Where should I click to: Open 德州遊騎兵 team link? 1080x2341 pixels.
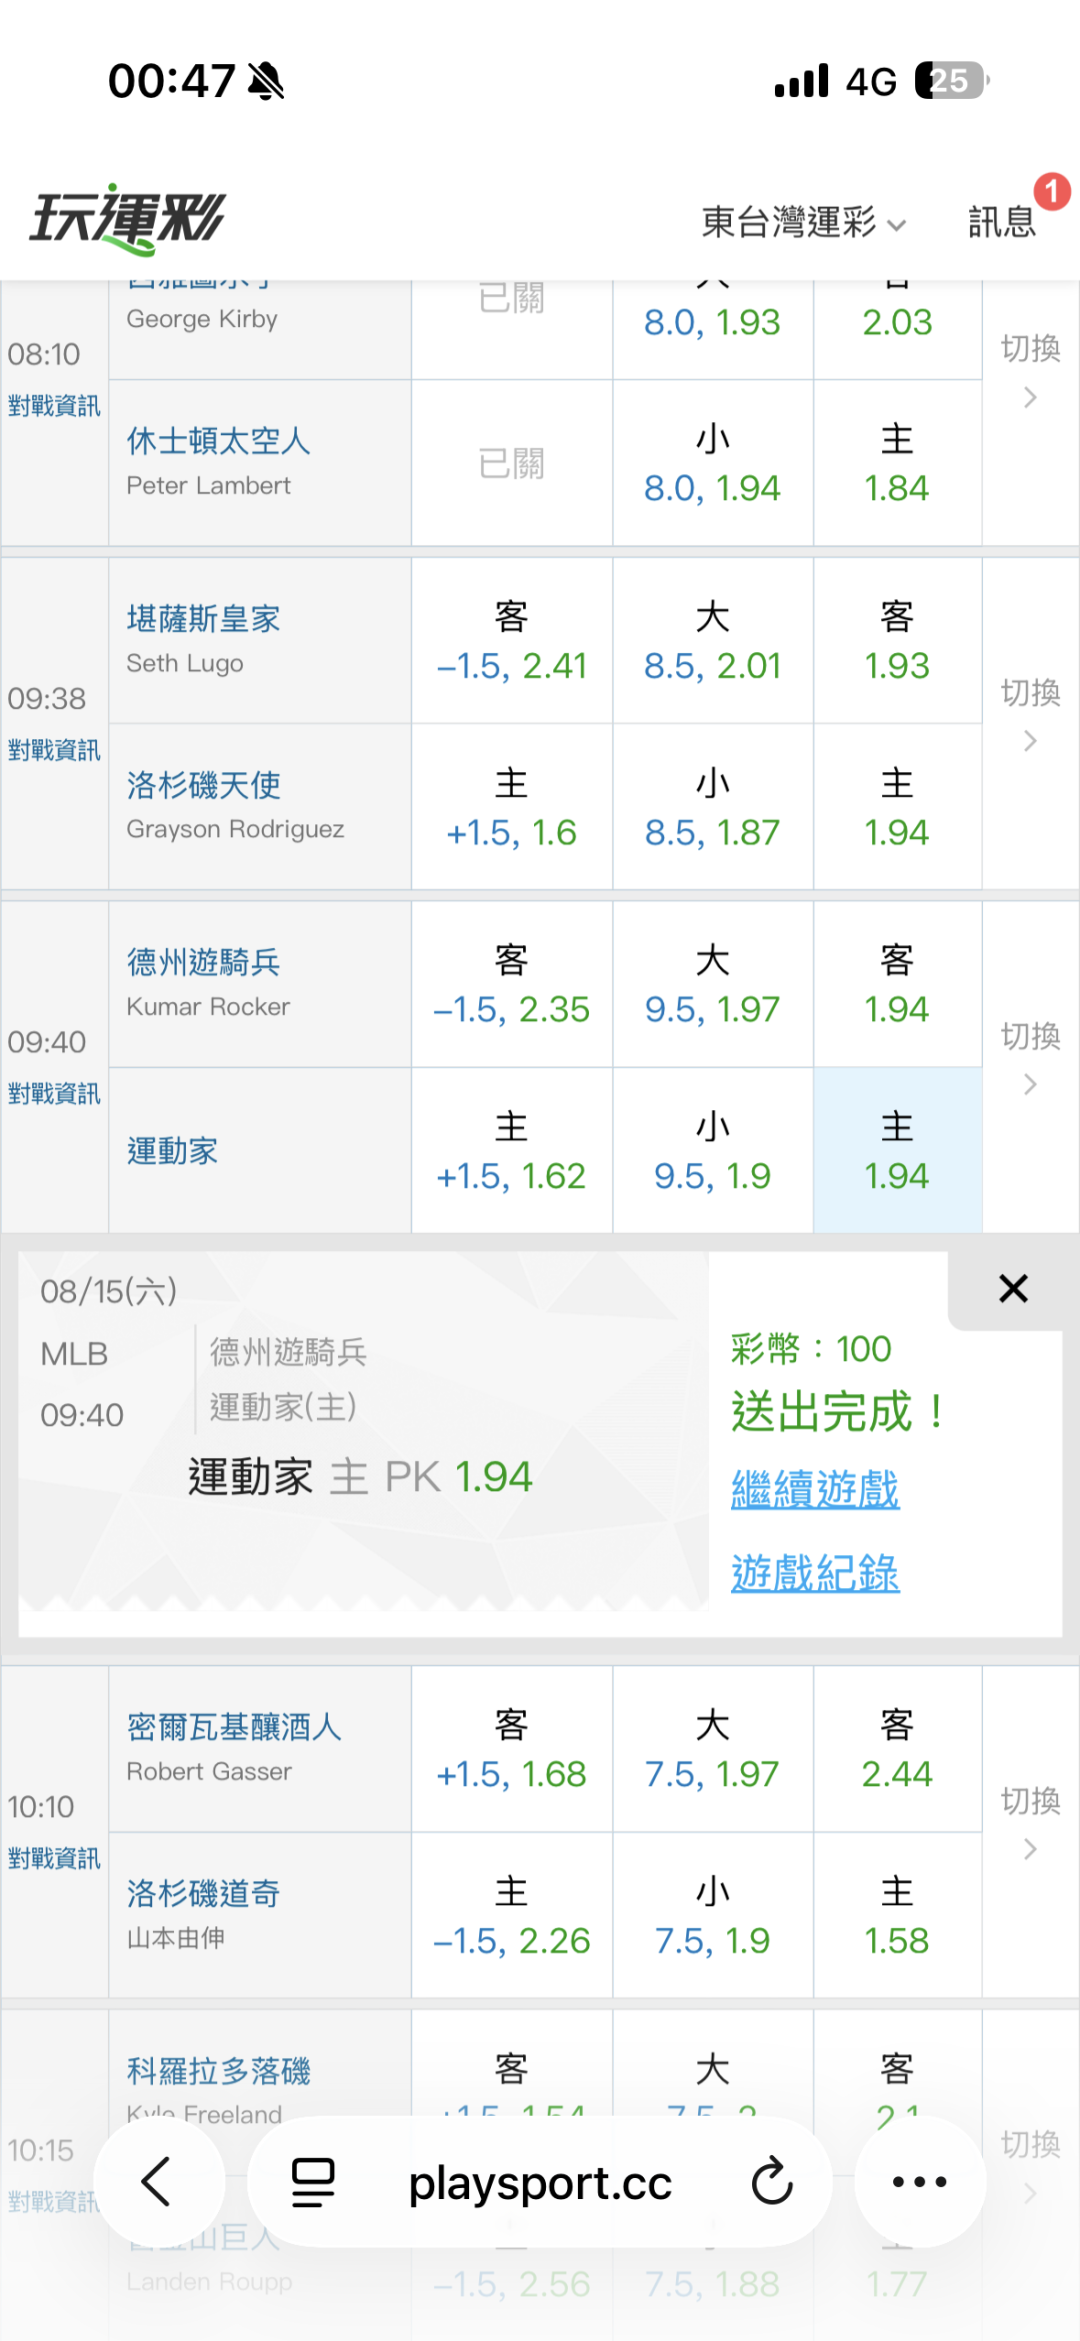click(203, 962)
